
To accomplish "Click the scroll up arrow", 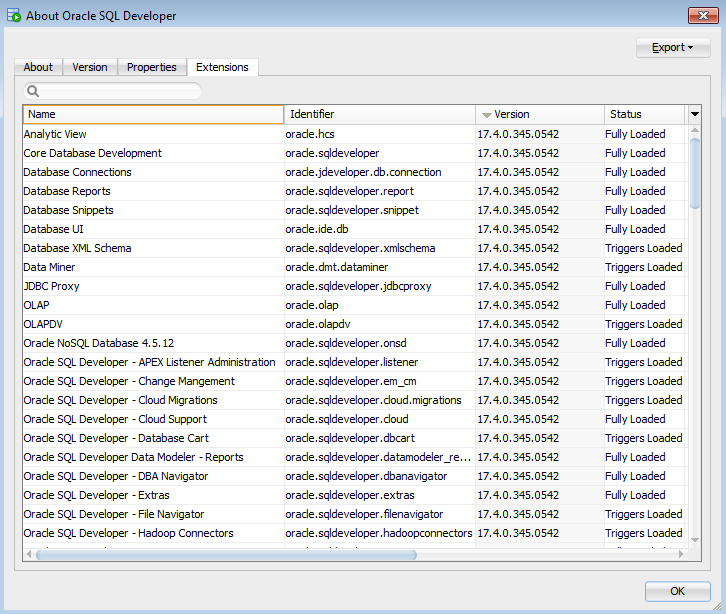I will click(695, 131).
